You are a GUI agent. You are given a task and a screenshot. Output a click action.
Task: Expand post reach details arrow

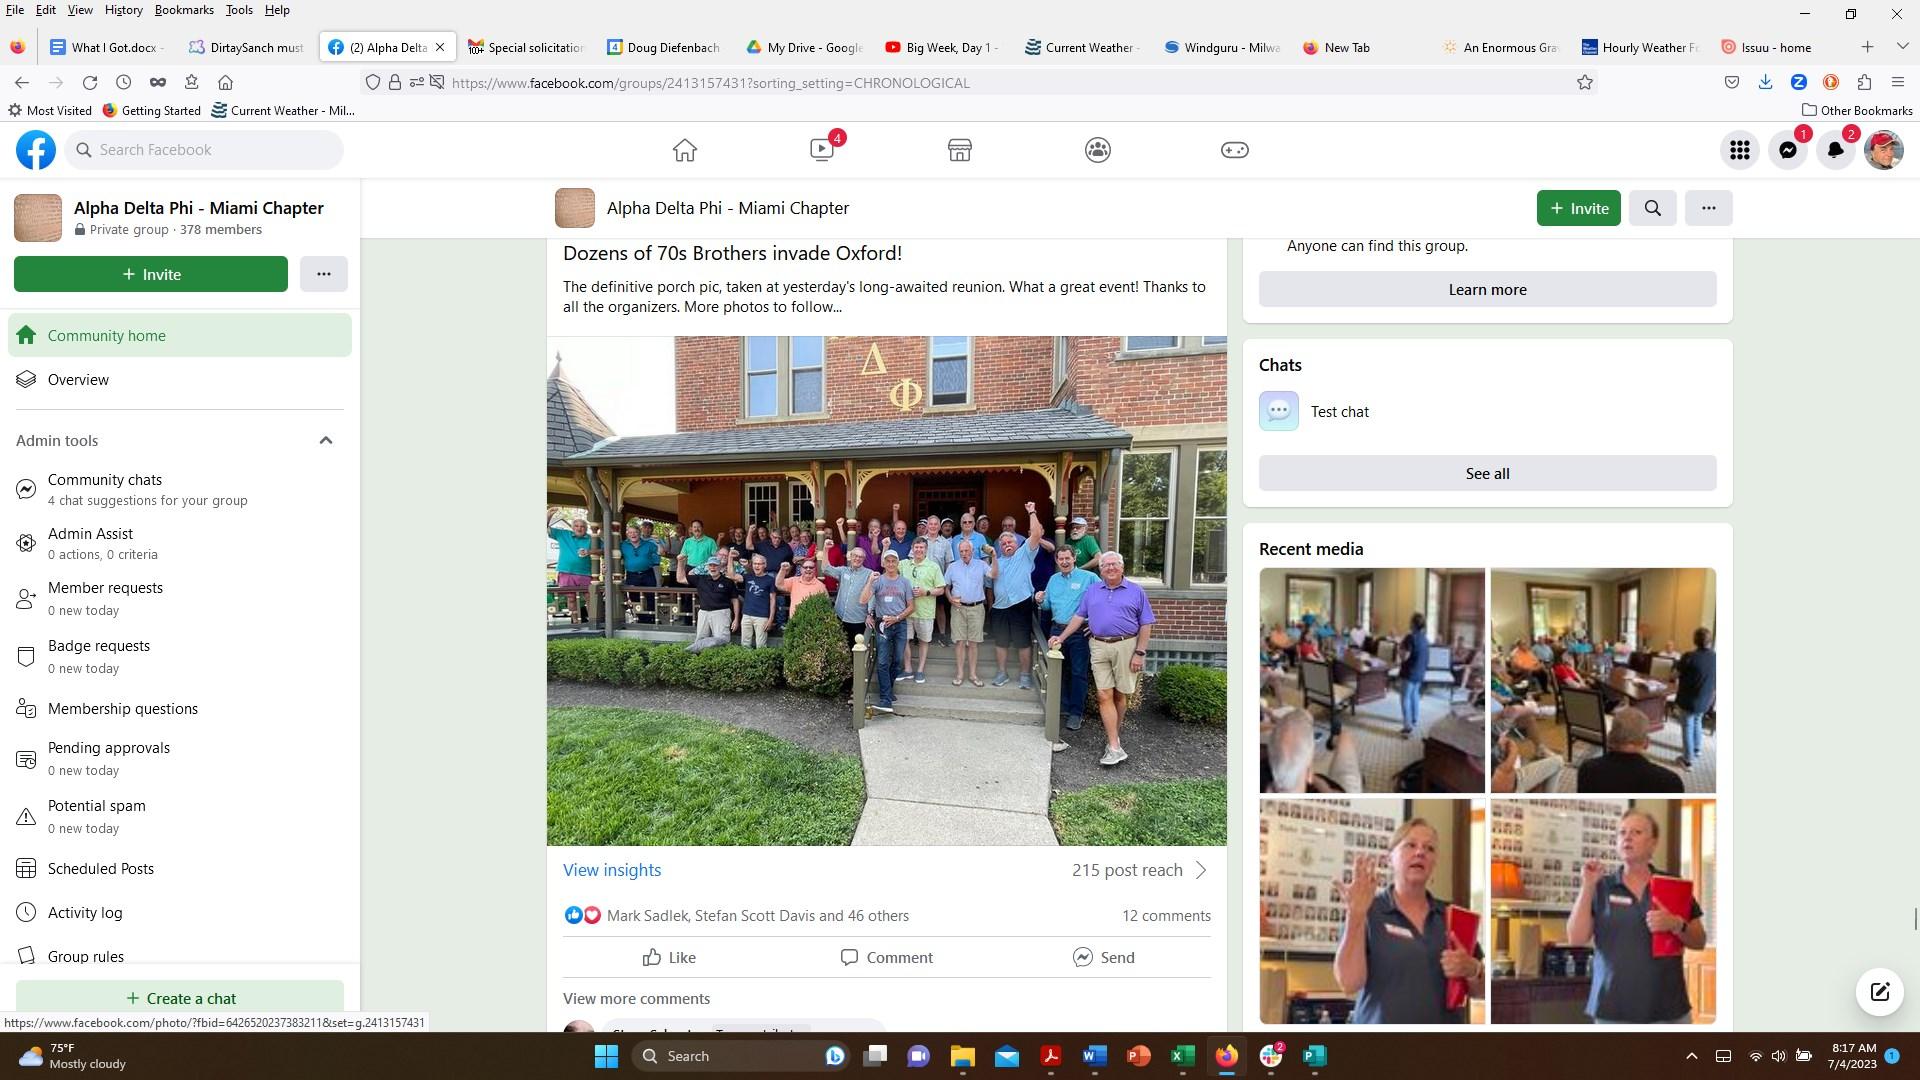click(x=1201, y=870)
